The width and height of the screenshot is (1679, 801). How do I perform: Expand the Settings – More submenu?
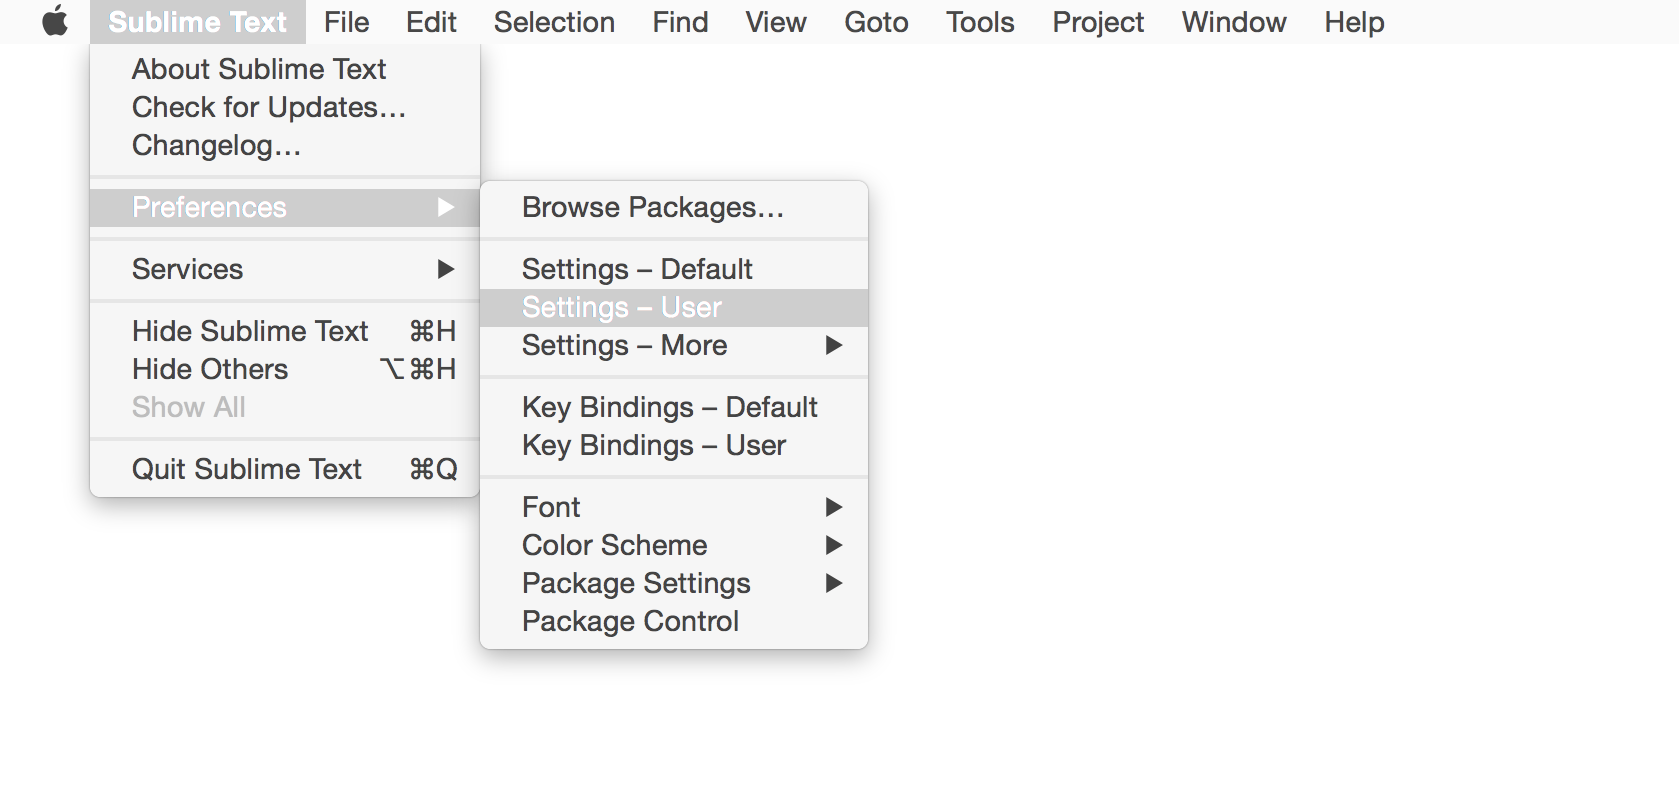tap(834, 345)
